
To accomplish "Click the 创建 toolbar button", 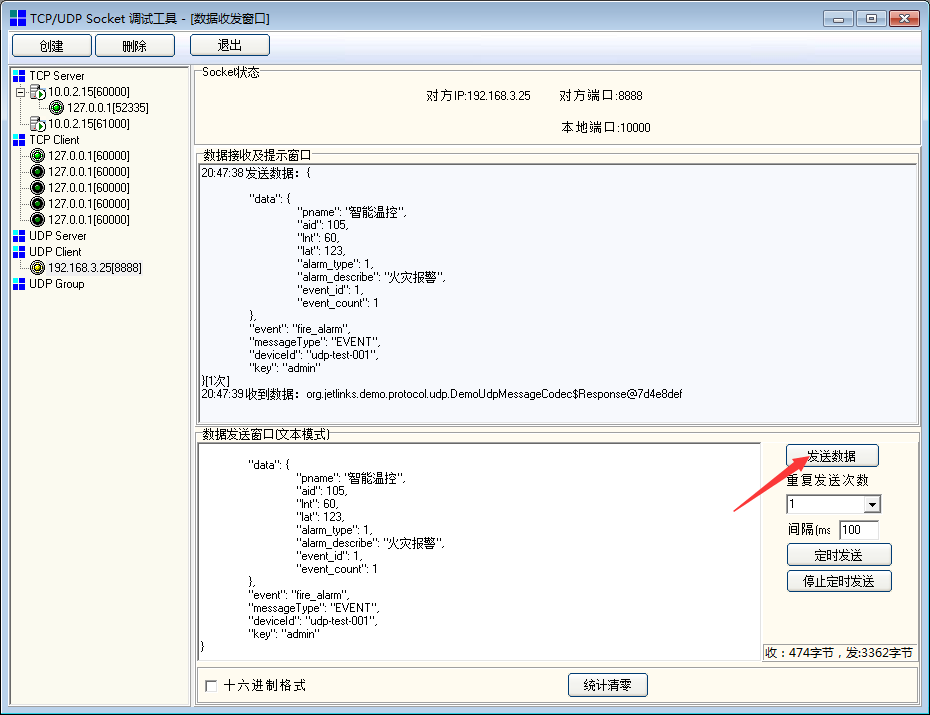I will pyautogui.click(x=51, y=46).
